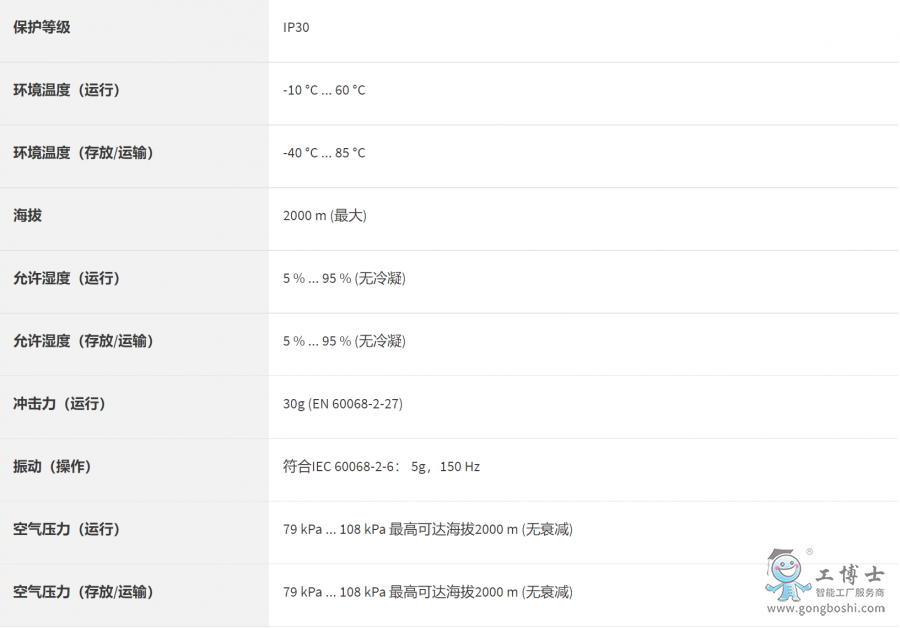This screenshot has width=900, height=628.
Task: Select the 冲击力（运行） row label
Action: click(x=59, y=404)
